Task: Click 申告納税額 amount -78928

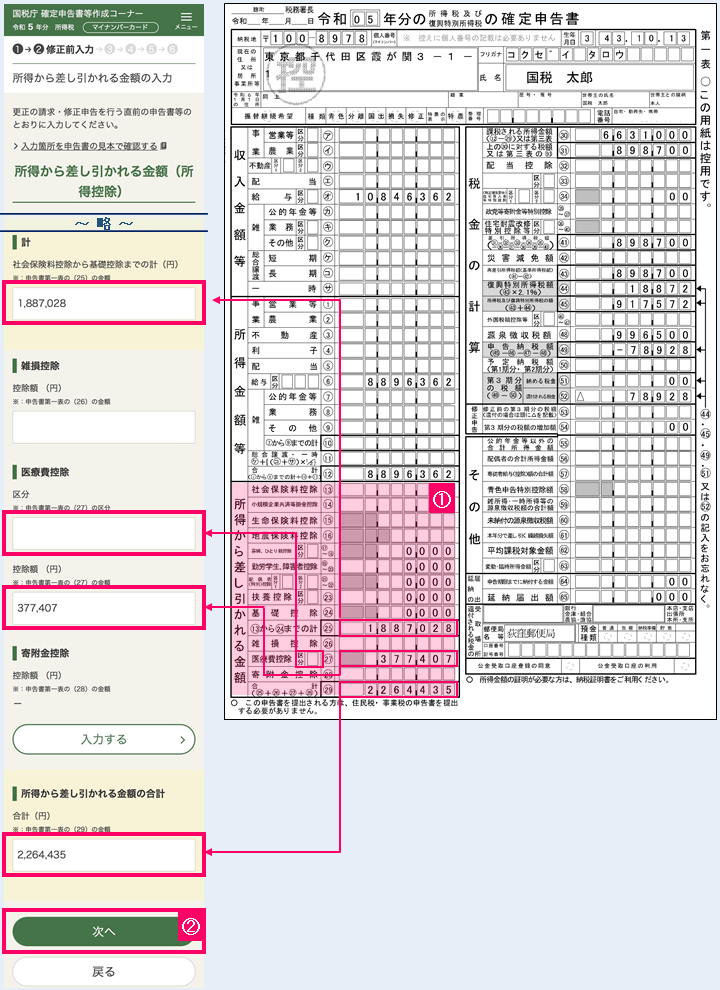Action: click(652, 350)
